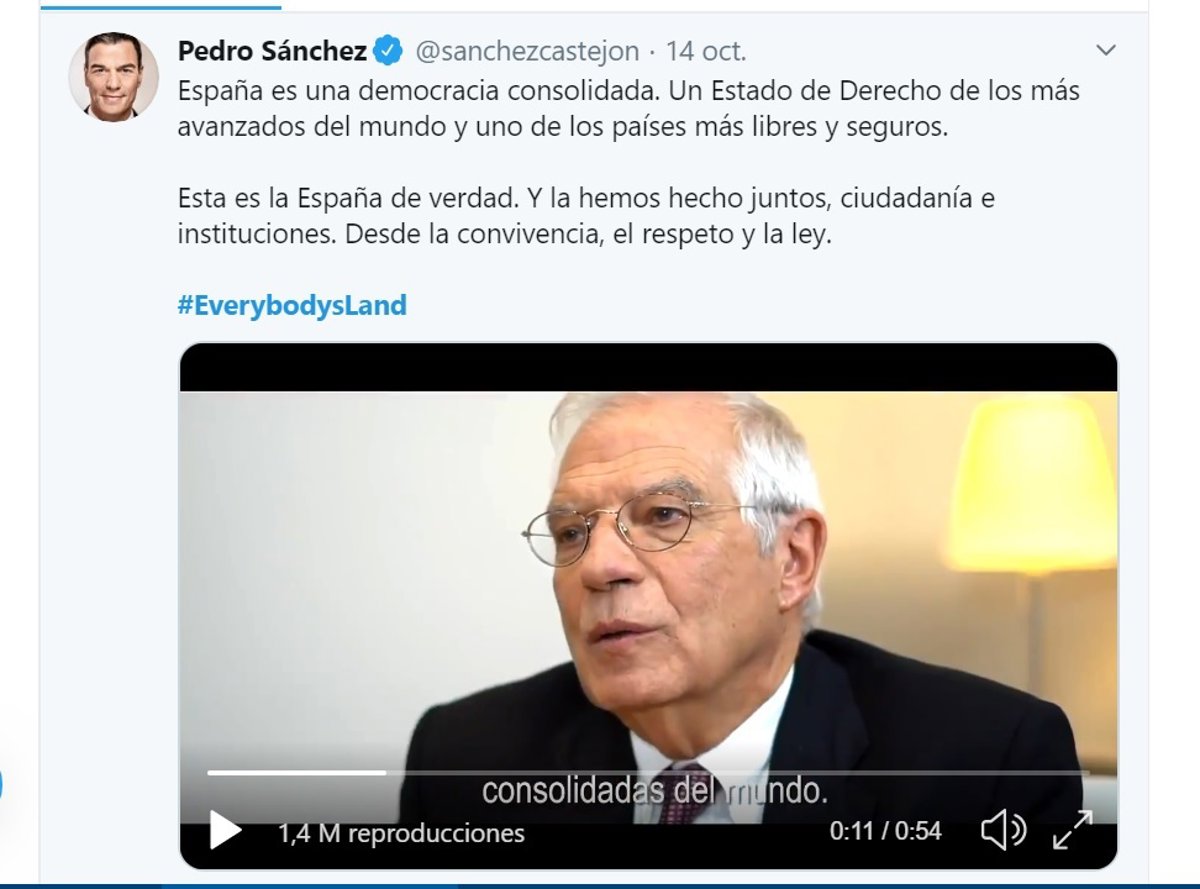
Task: Open the tweet via the 14 oct. date
Action: coord(706,50)
